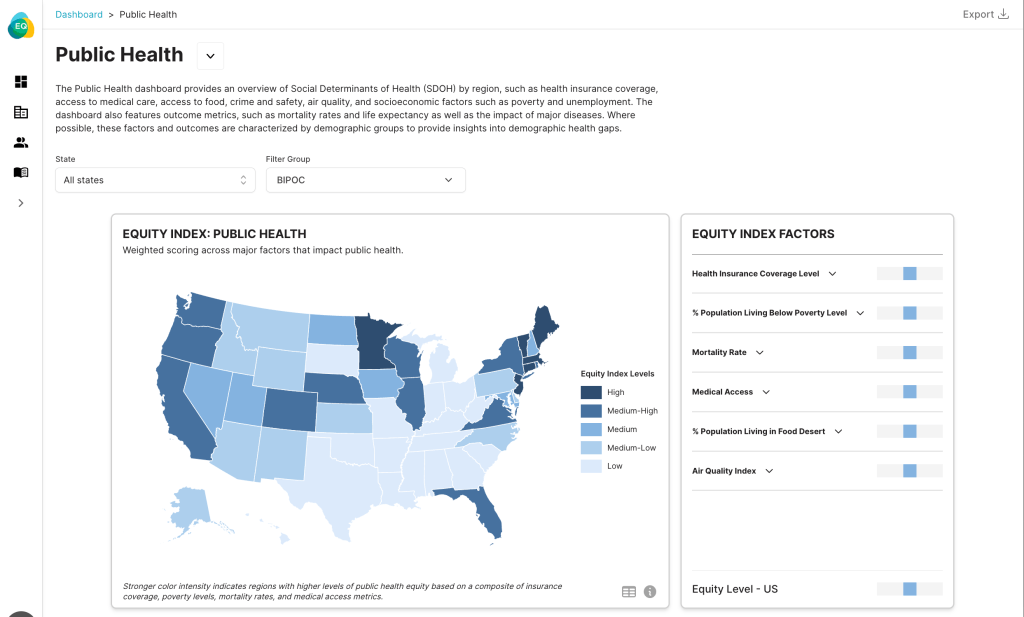
Task: Open the book icon in sidebar
Action: pos(21,172)
